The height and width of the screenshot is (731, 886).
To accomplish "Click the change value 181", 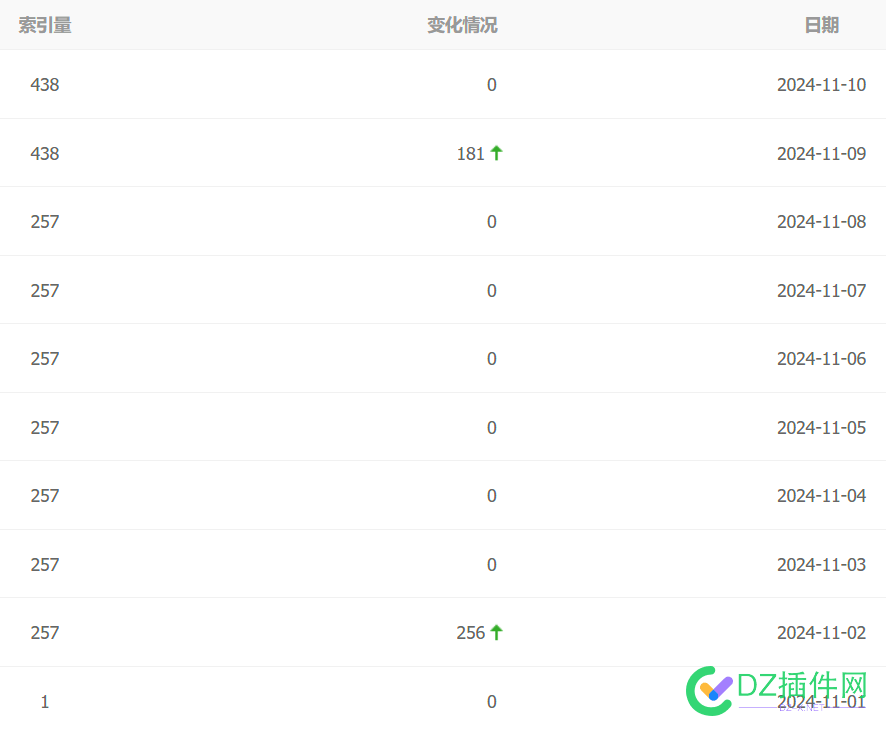I will 471,154.
